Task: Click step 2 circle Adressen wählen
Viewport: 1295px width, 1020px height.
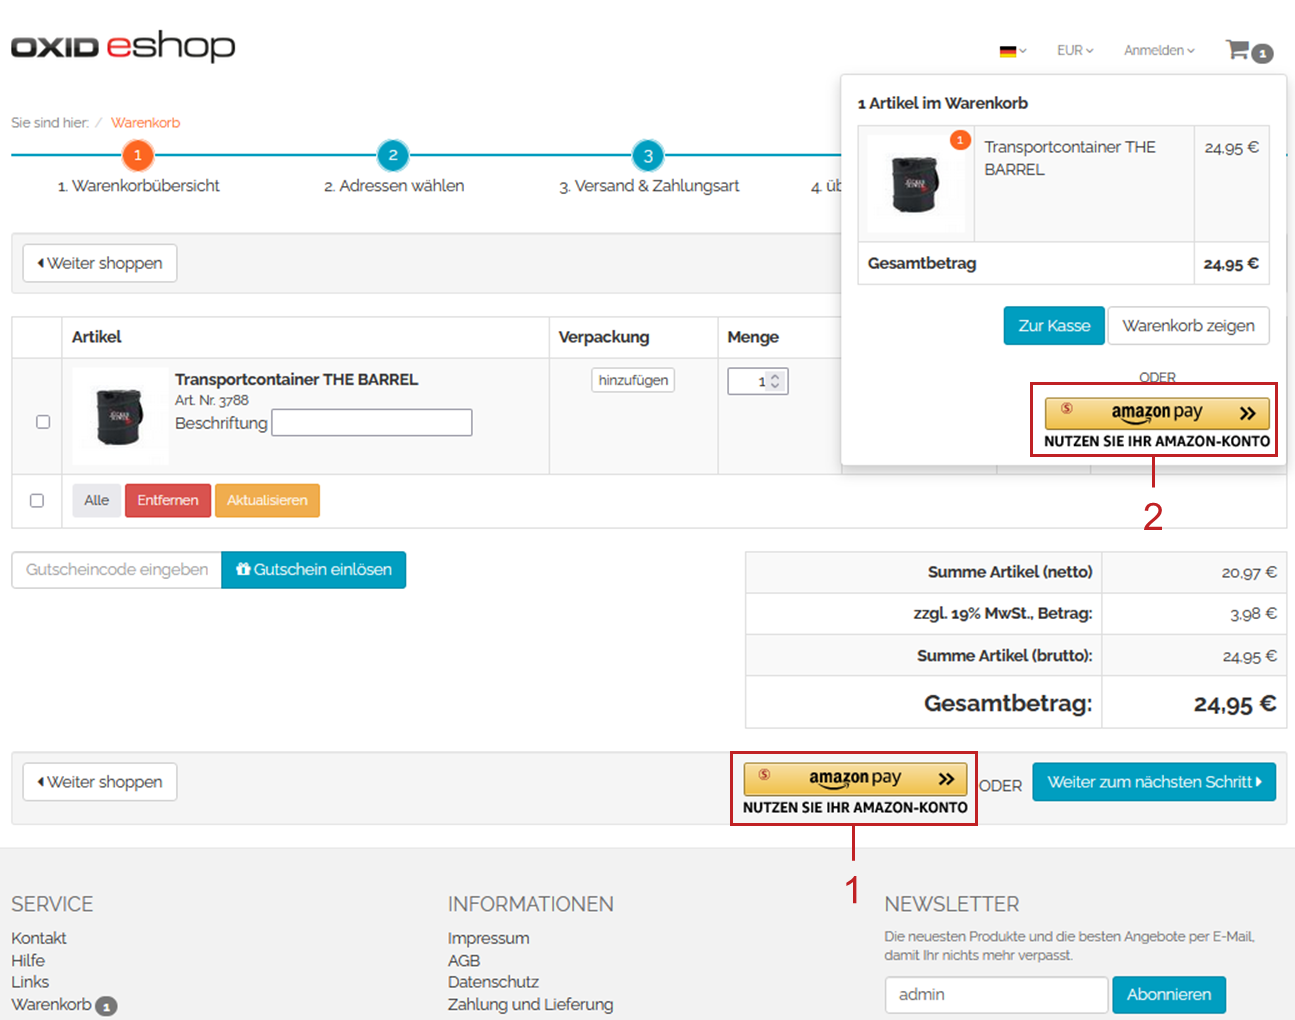Action: pyautogui.click(x=393, y=155)
